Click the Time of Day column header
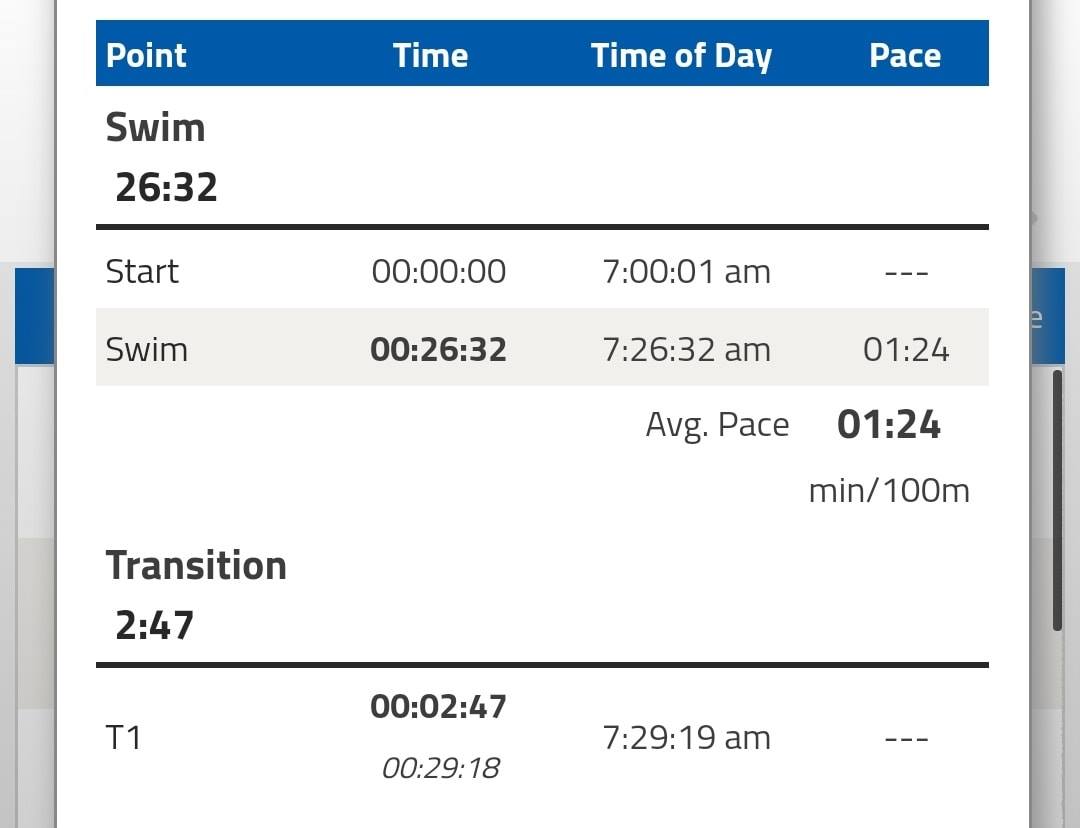Screen dimensions: 1080x828 pyautogui.click(x=681, y=56)
